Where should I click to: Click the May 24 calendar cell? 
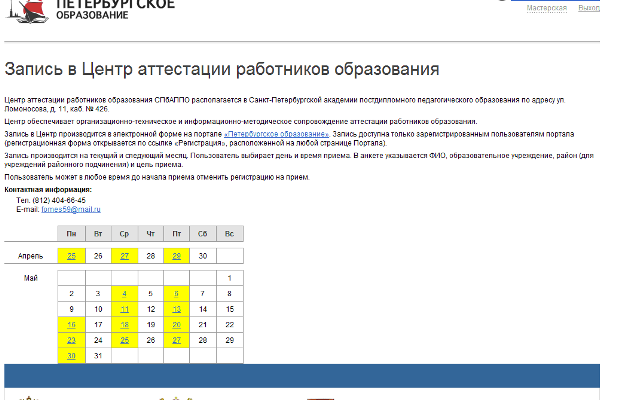pyautogui.click(x=98, y=340)
